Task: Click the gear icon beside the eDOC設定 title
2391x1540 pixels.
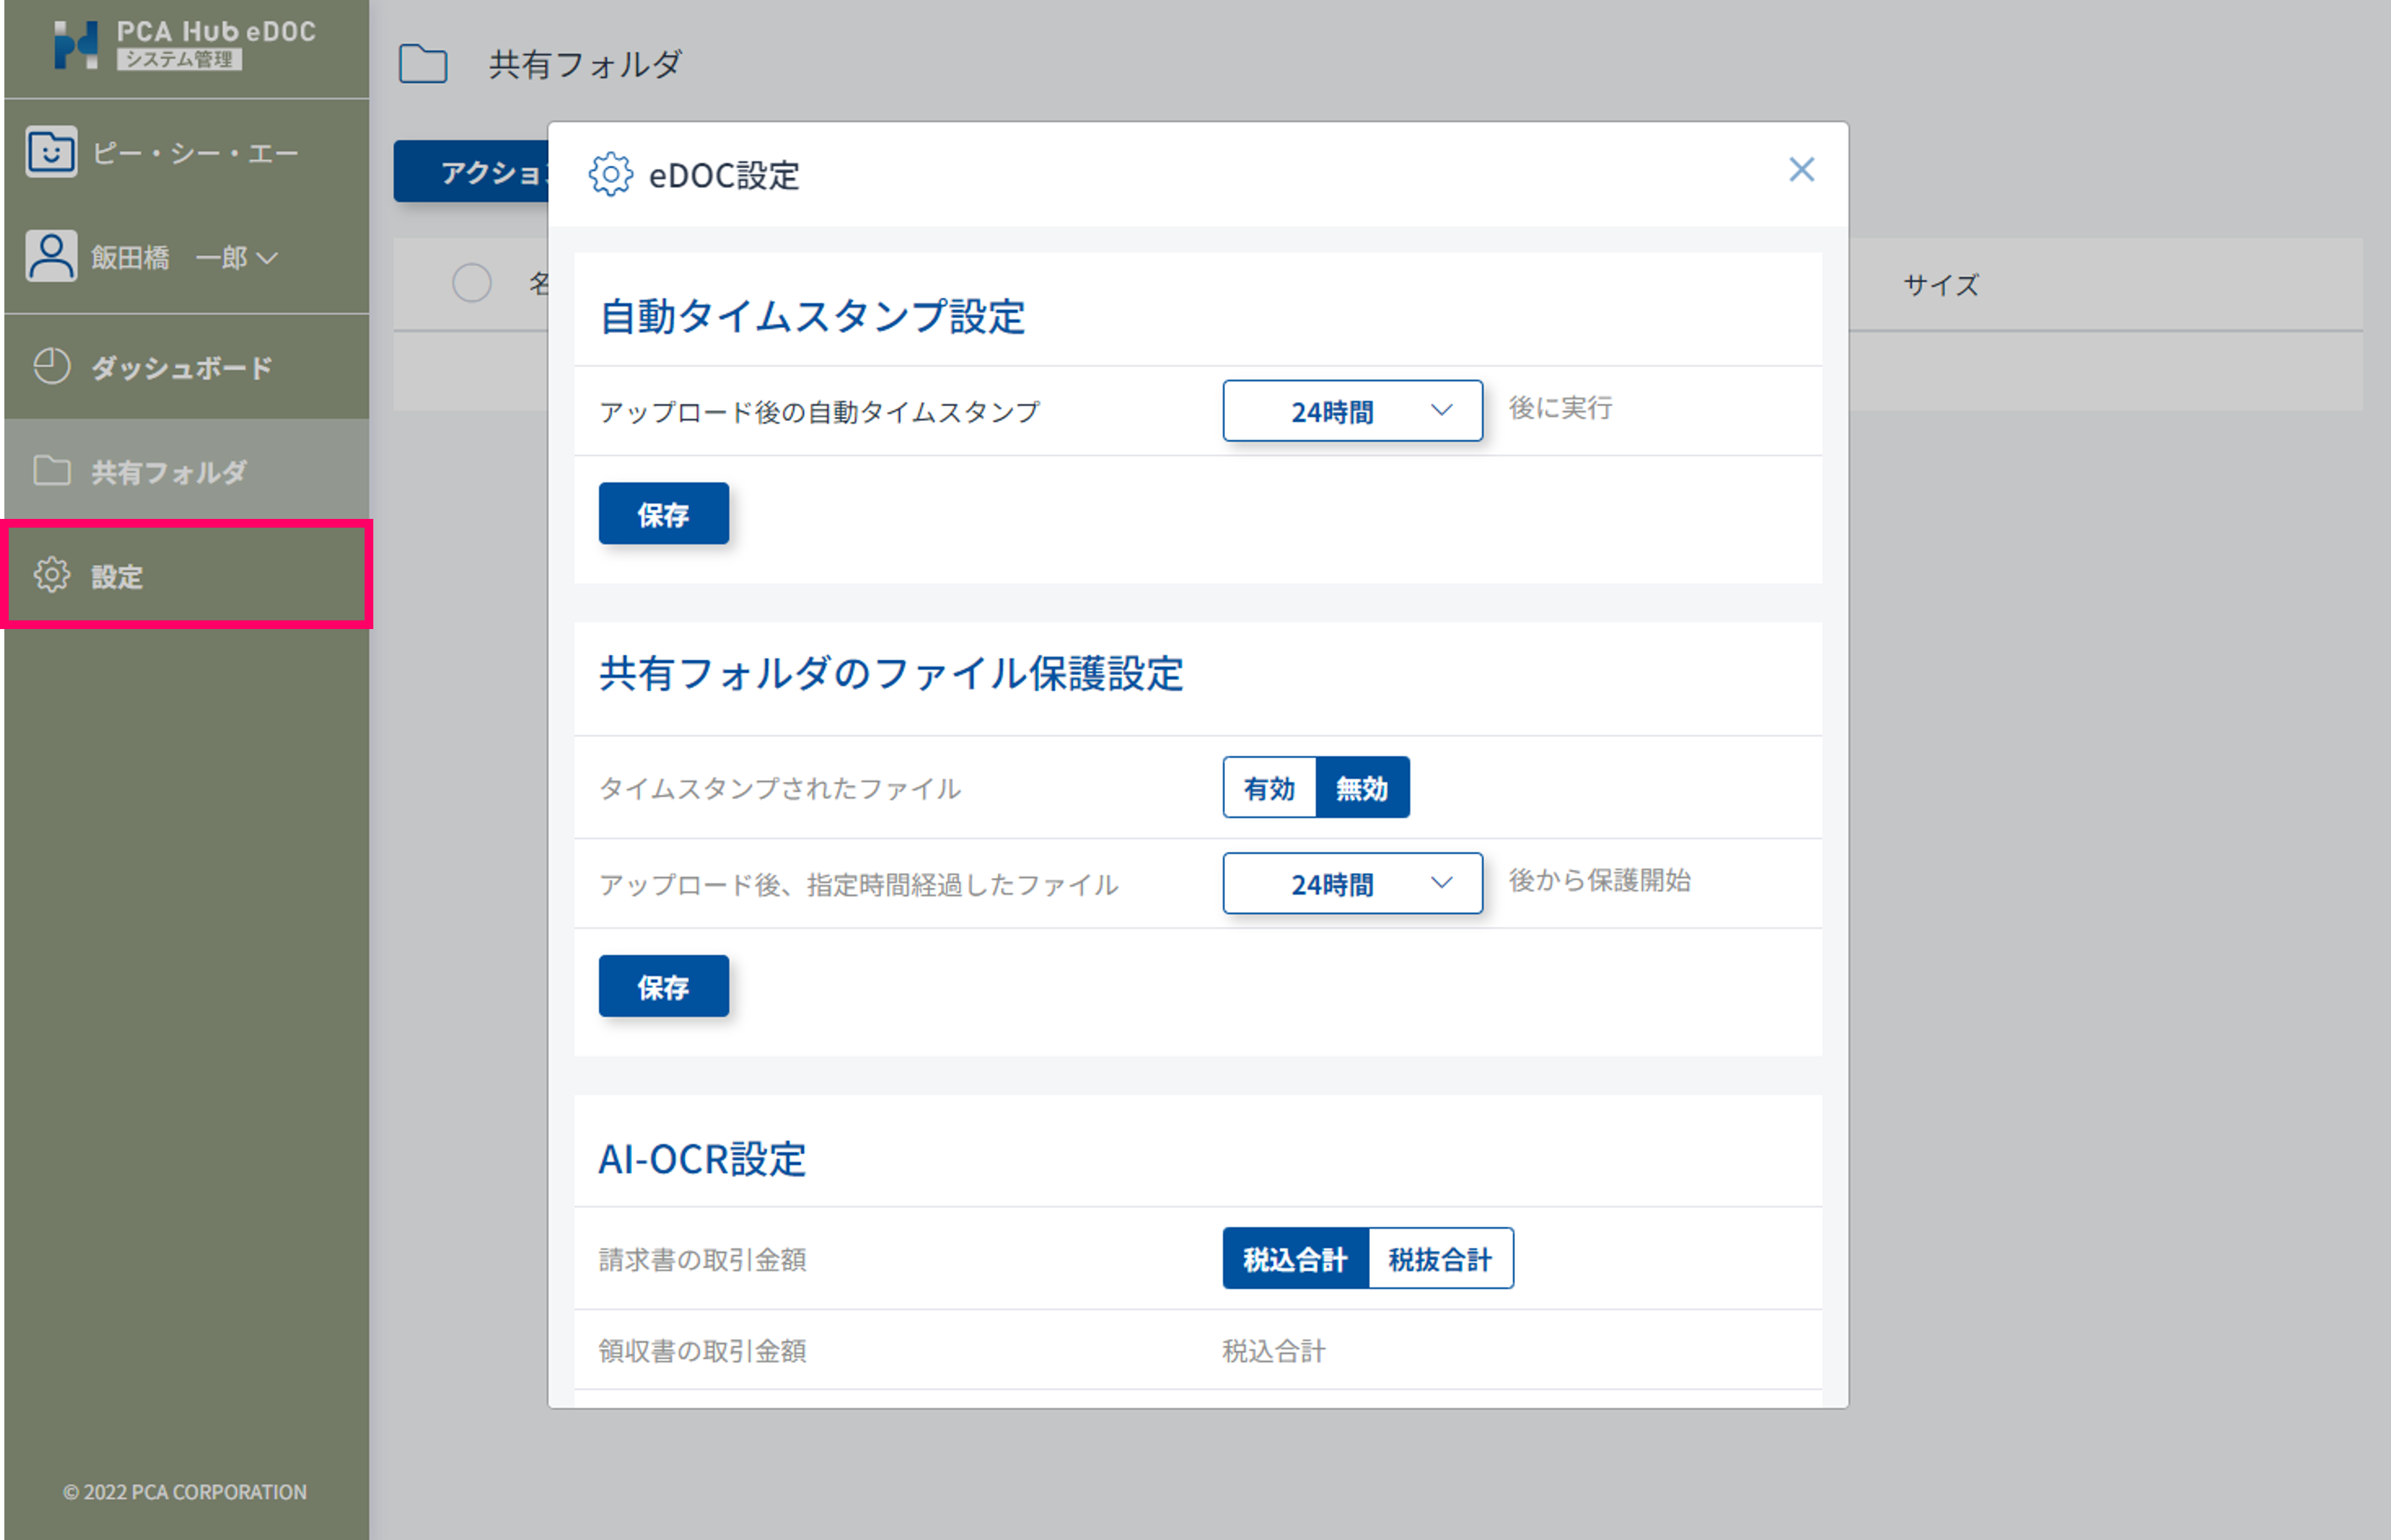Action: click(x=610, y=175)
